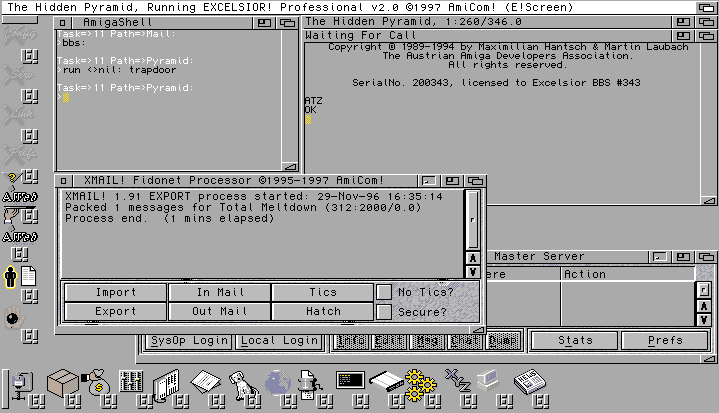Image resolution: width=719 pixels, height=413 pixels.
Task: Click the SysOp Login button
Action: [x=187, y=340]
